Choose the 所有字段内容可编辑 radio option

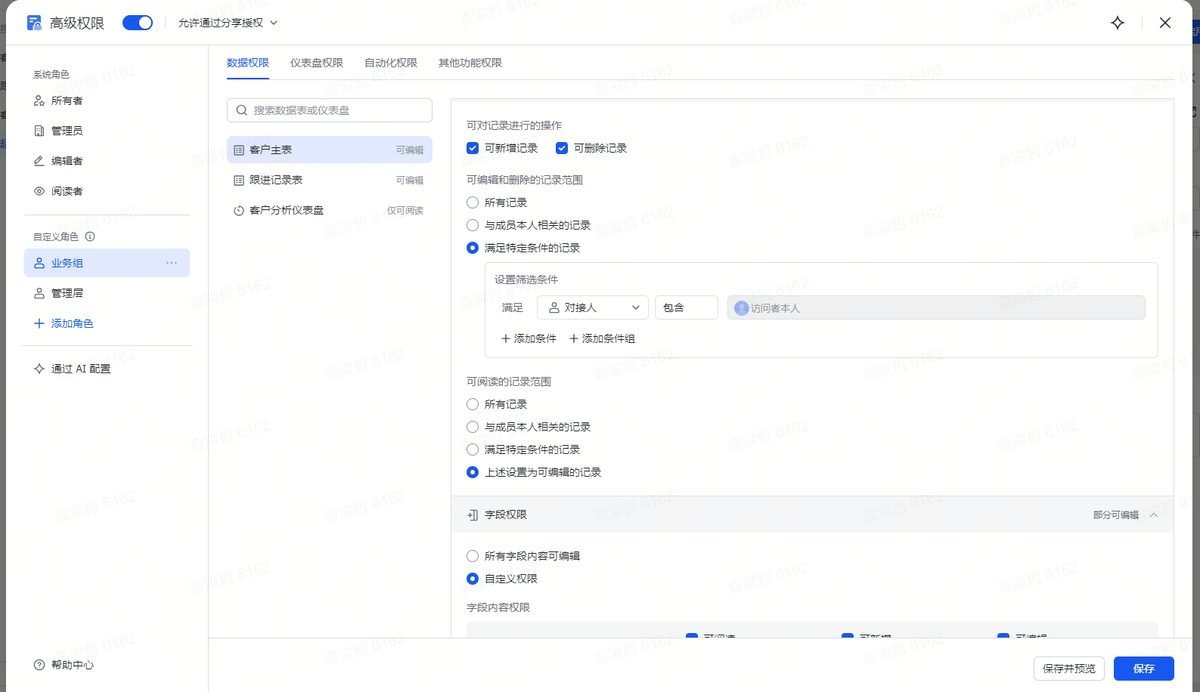473,555
